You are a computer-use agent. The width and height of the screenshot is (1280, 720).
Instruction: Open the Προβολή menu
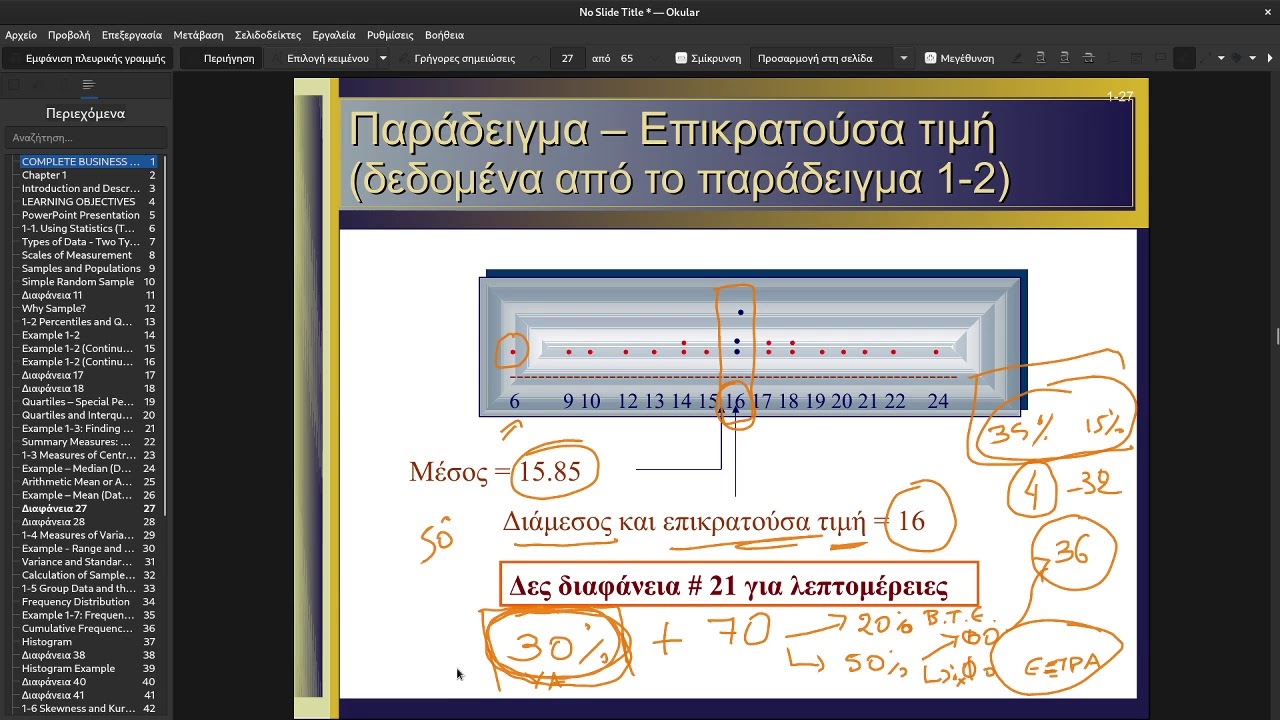click(x=69, y=35)
